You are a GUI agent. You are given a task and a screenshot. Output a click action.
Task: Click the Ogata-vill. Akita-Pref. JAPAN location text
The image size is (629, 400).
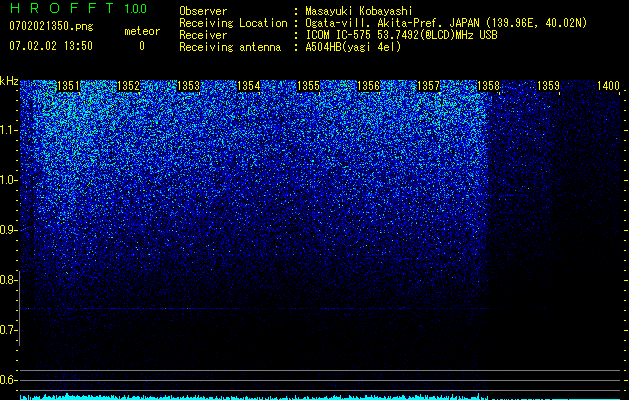pyautogui.click(x=446, y=23)
